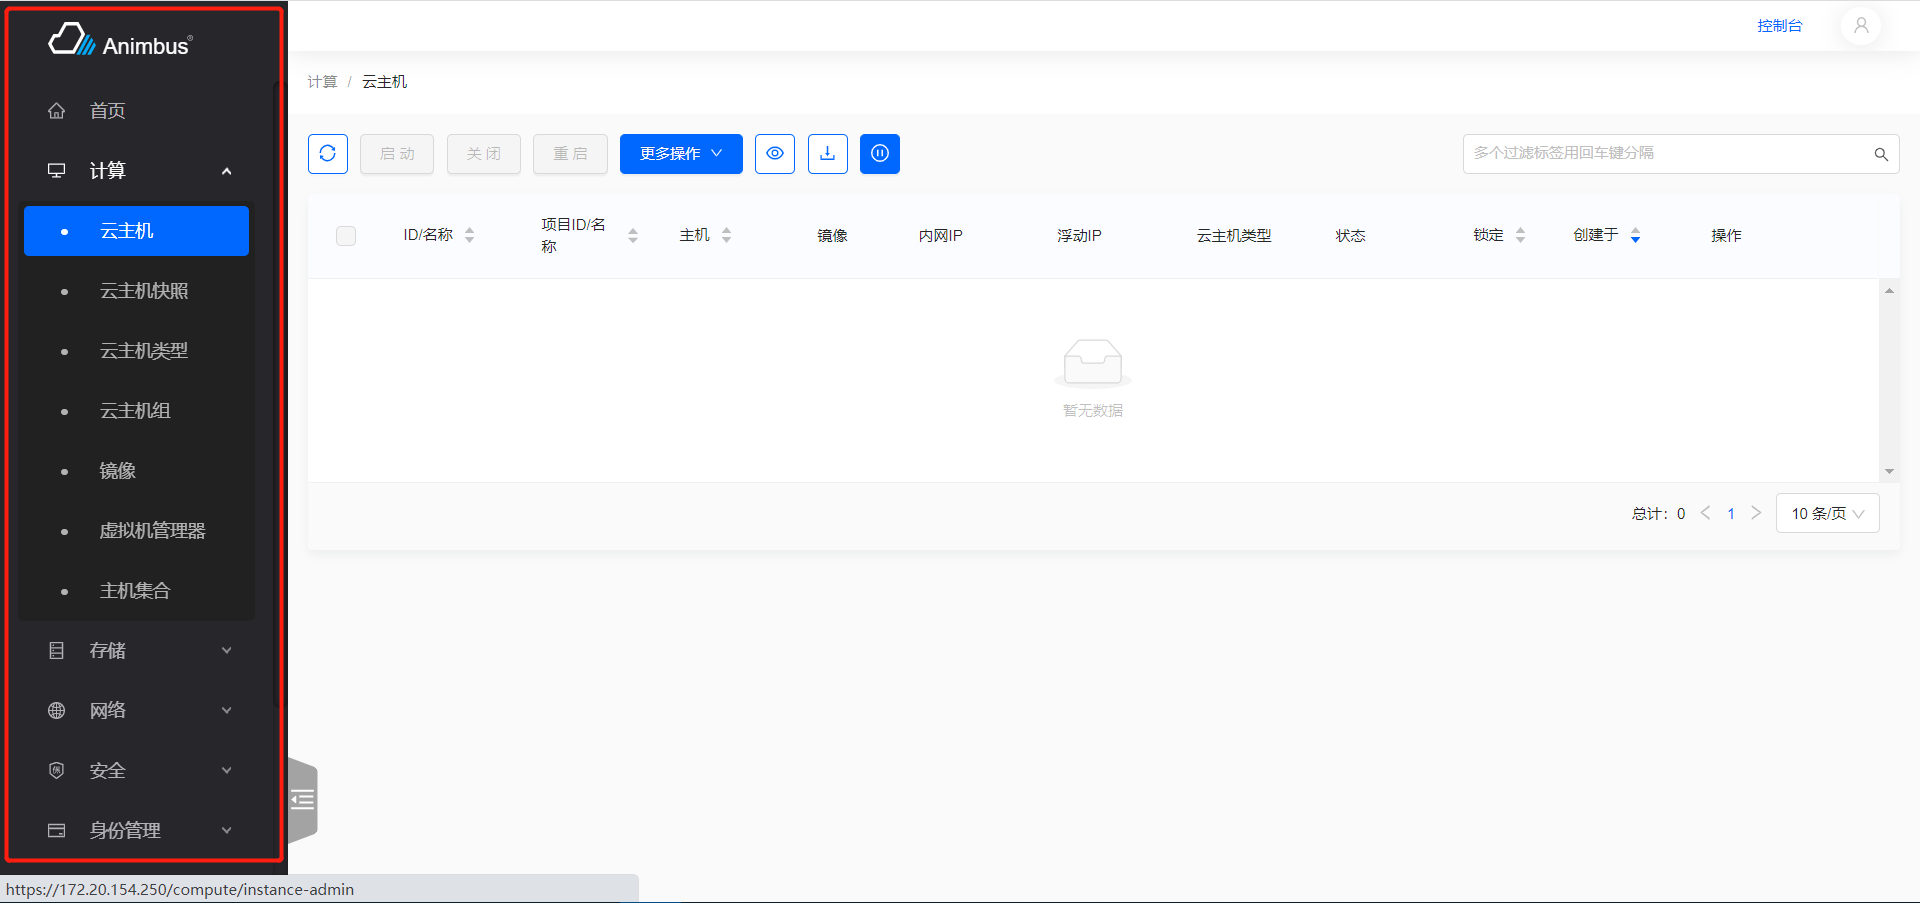This screenshot has height=903, width=1920.
Task: Open user avatar menu at top right
Action: pos(1860,25)
